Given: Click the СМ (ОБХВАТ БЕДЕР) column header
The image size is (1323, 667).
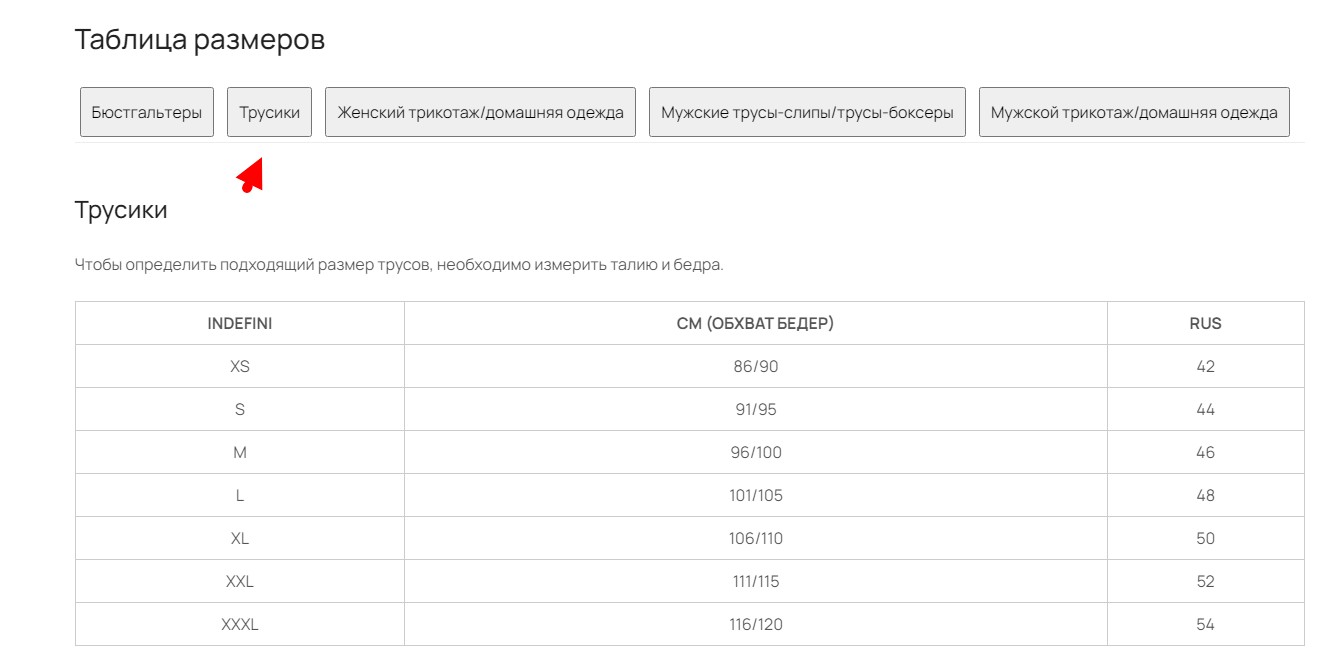Looking at the screenshot, I should [755, 324].
